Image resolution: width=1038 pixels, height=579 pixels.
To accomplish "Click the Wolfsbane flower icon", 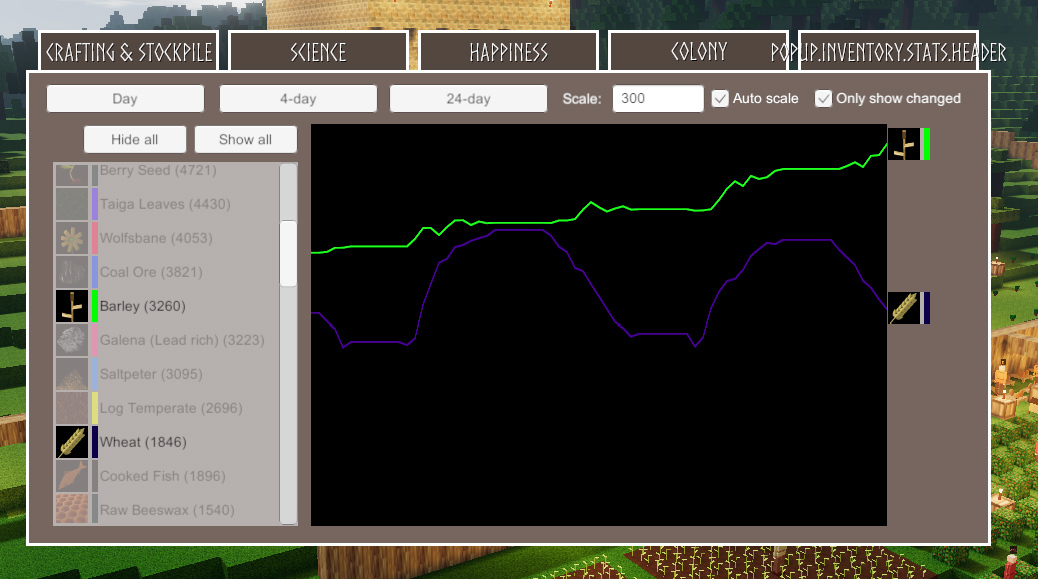I will tap(72, 238).
